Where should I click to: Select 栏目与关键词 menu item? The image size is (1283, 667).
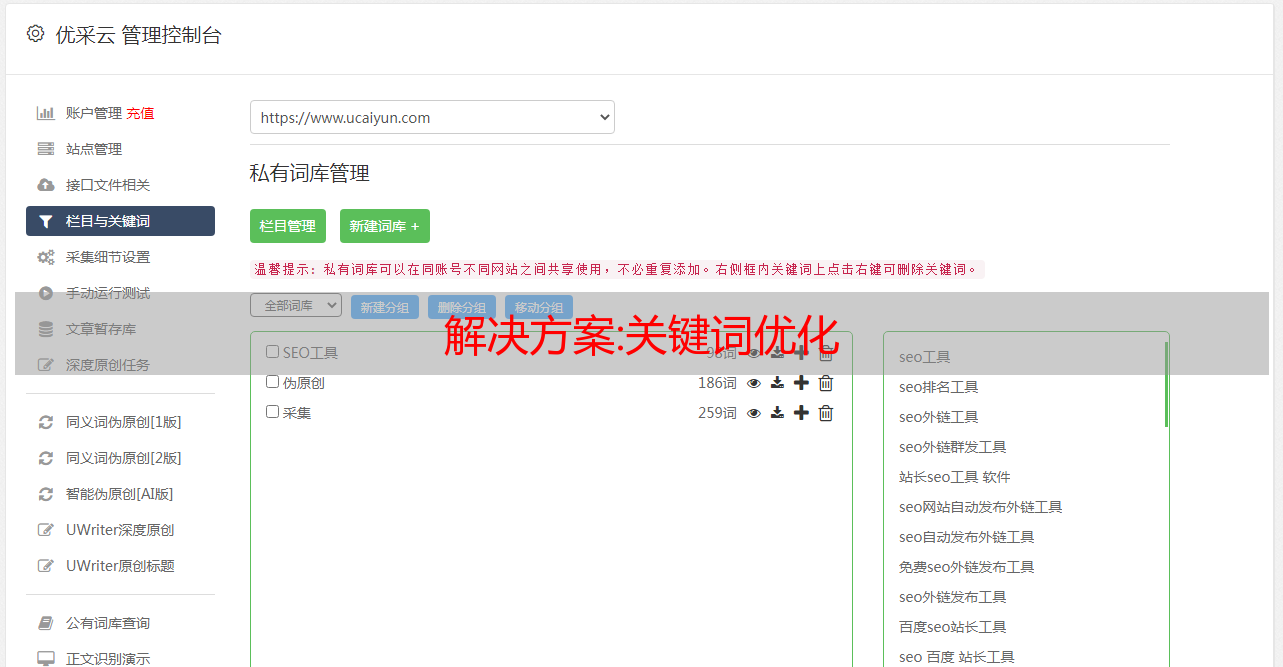[x=120, y=221]
